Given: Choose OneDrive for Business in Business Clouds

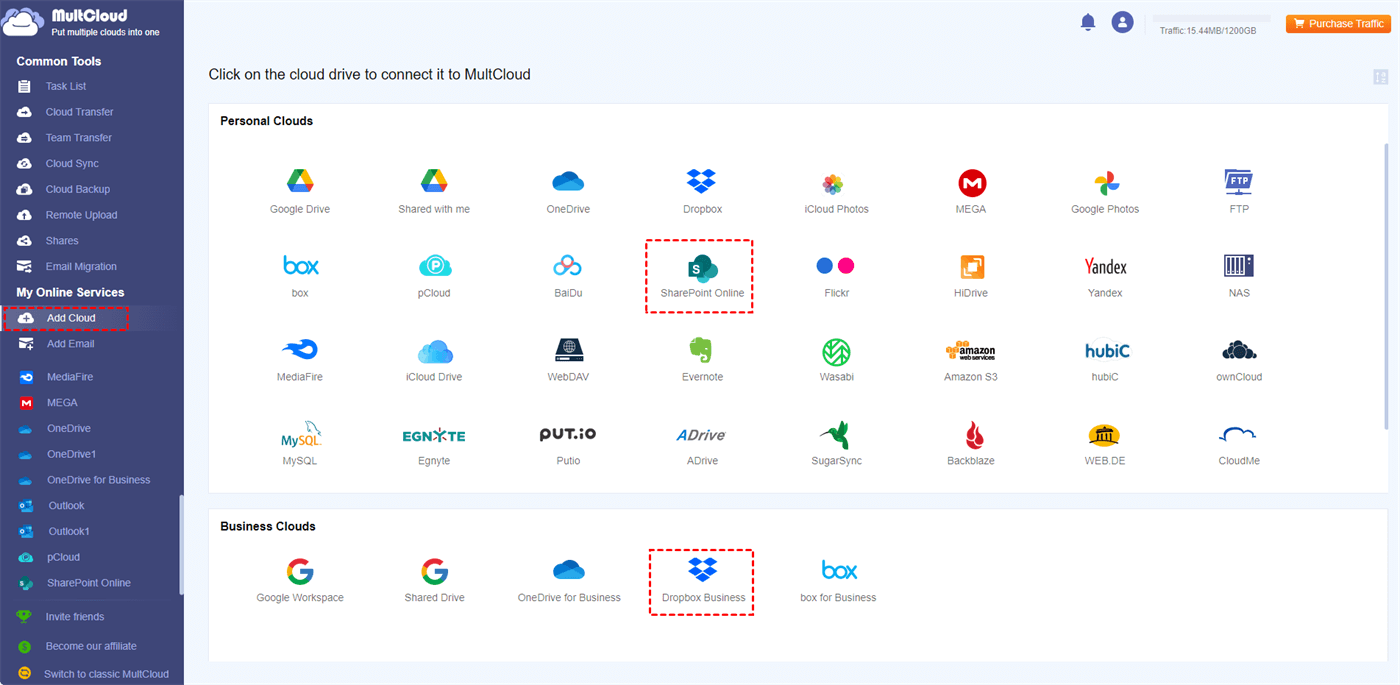Looking at the screenshot, I should [x=568, y=580].
